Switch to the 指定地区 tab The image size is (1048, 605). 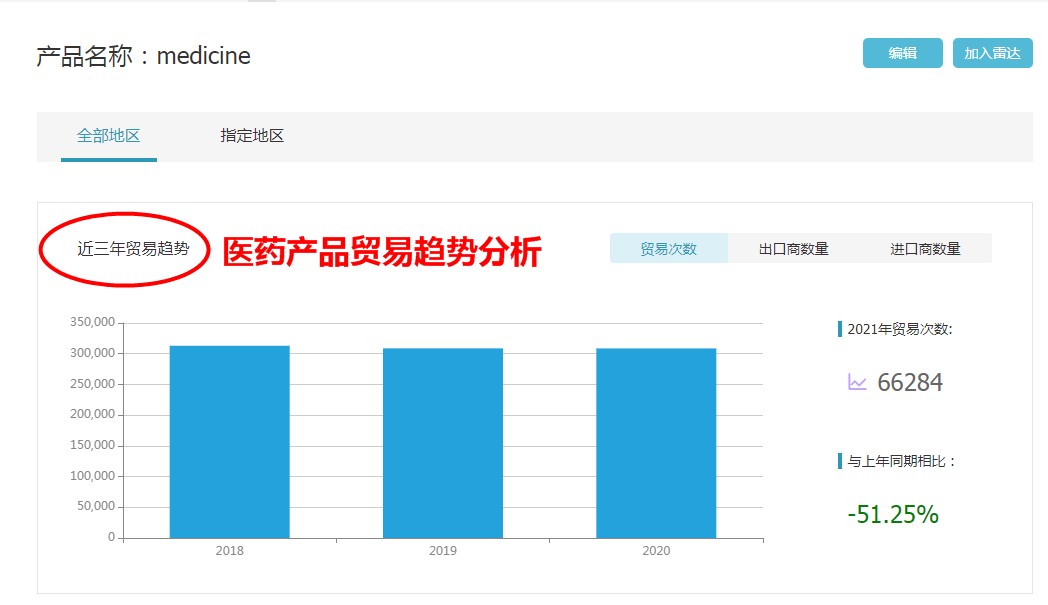click(x=252, y=136)
